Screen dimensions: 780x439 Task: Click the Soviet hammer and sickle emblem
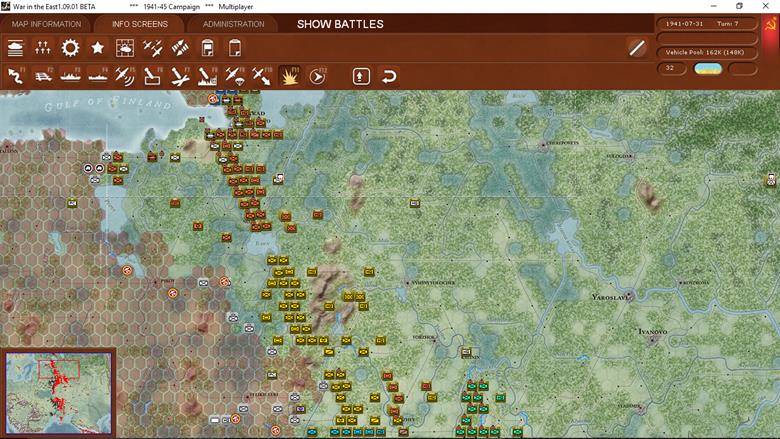coord(770,25)
